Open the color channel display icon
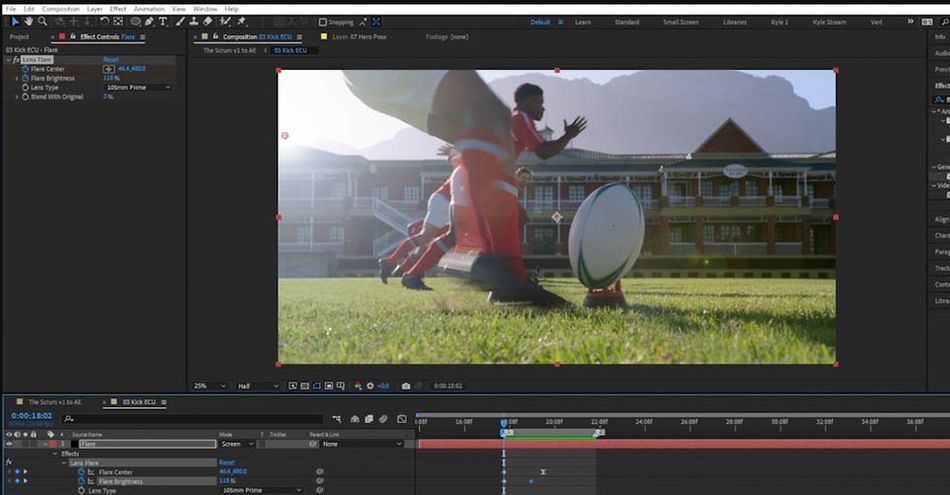This screenshot has width=950, height=495. [x=358, y=386]
